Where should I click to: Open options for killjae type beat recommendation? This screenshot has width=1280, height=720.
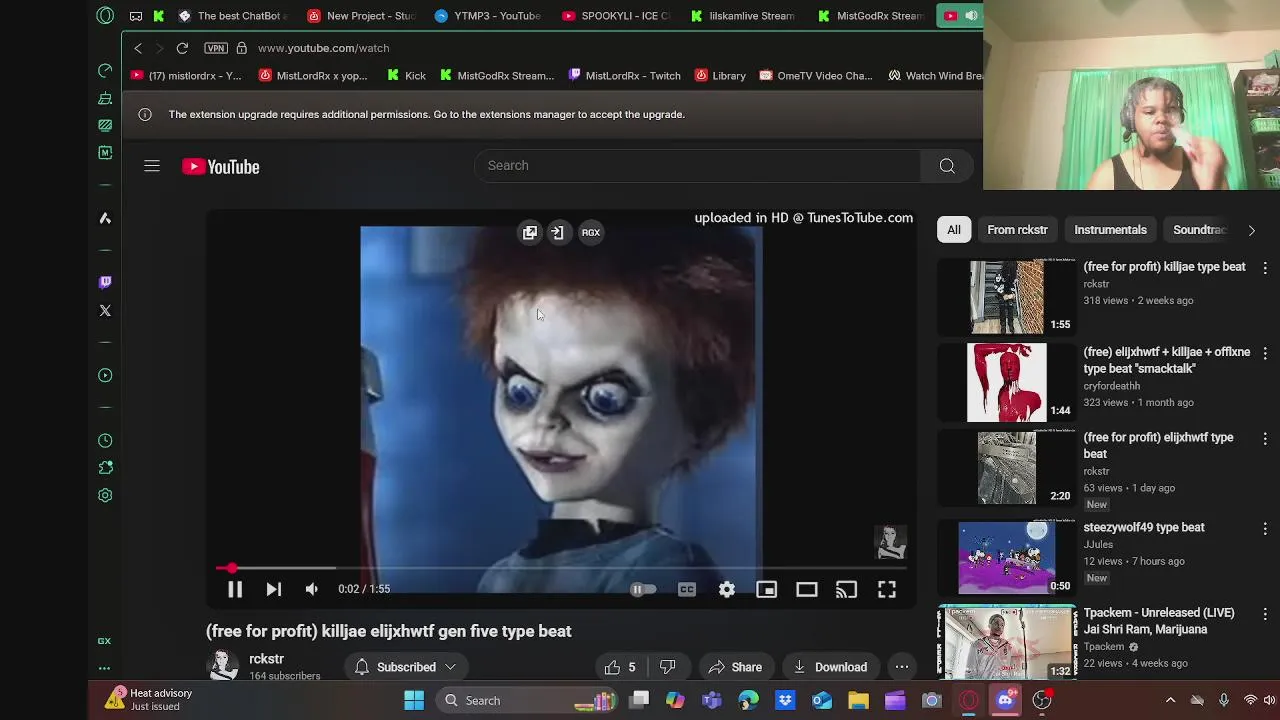pyautogui.click(x=1265, y=268)
